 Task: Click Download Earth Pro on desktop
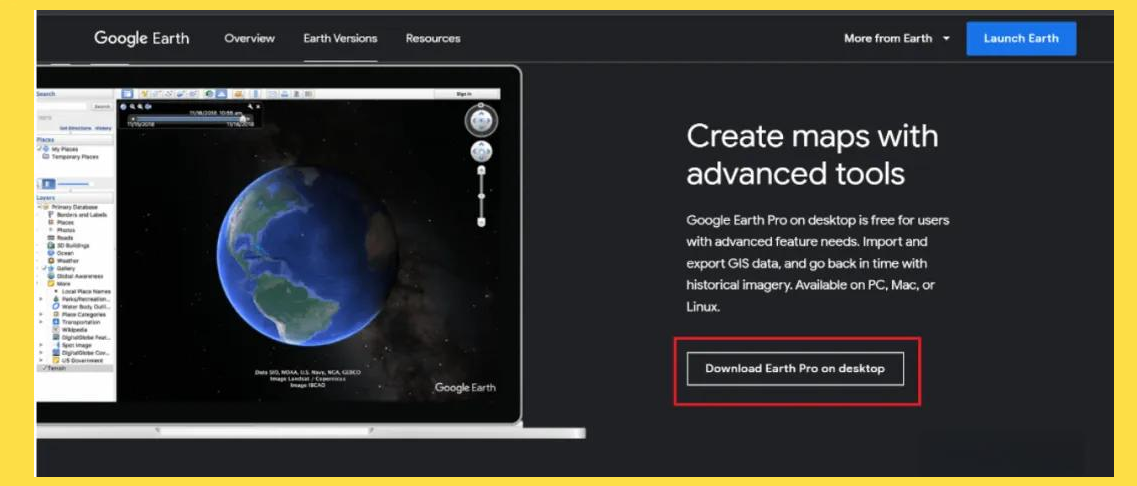coord(795,368)
